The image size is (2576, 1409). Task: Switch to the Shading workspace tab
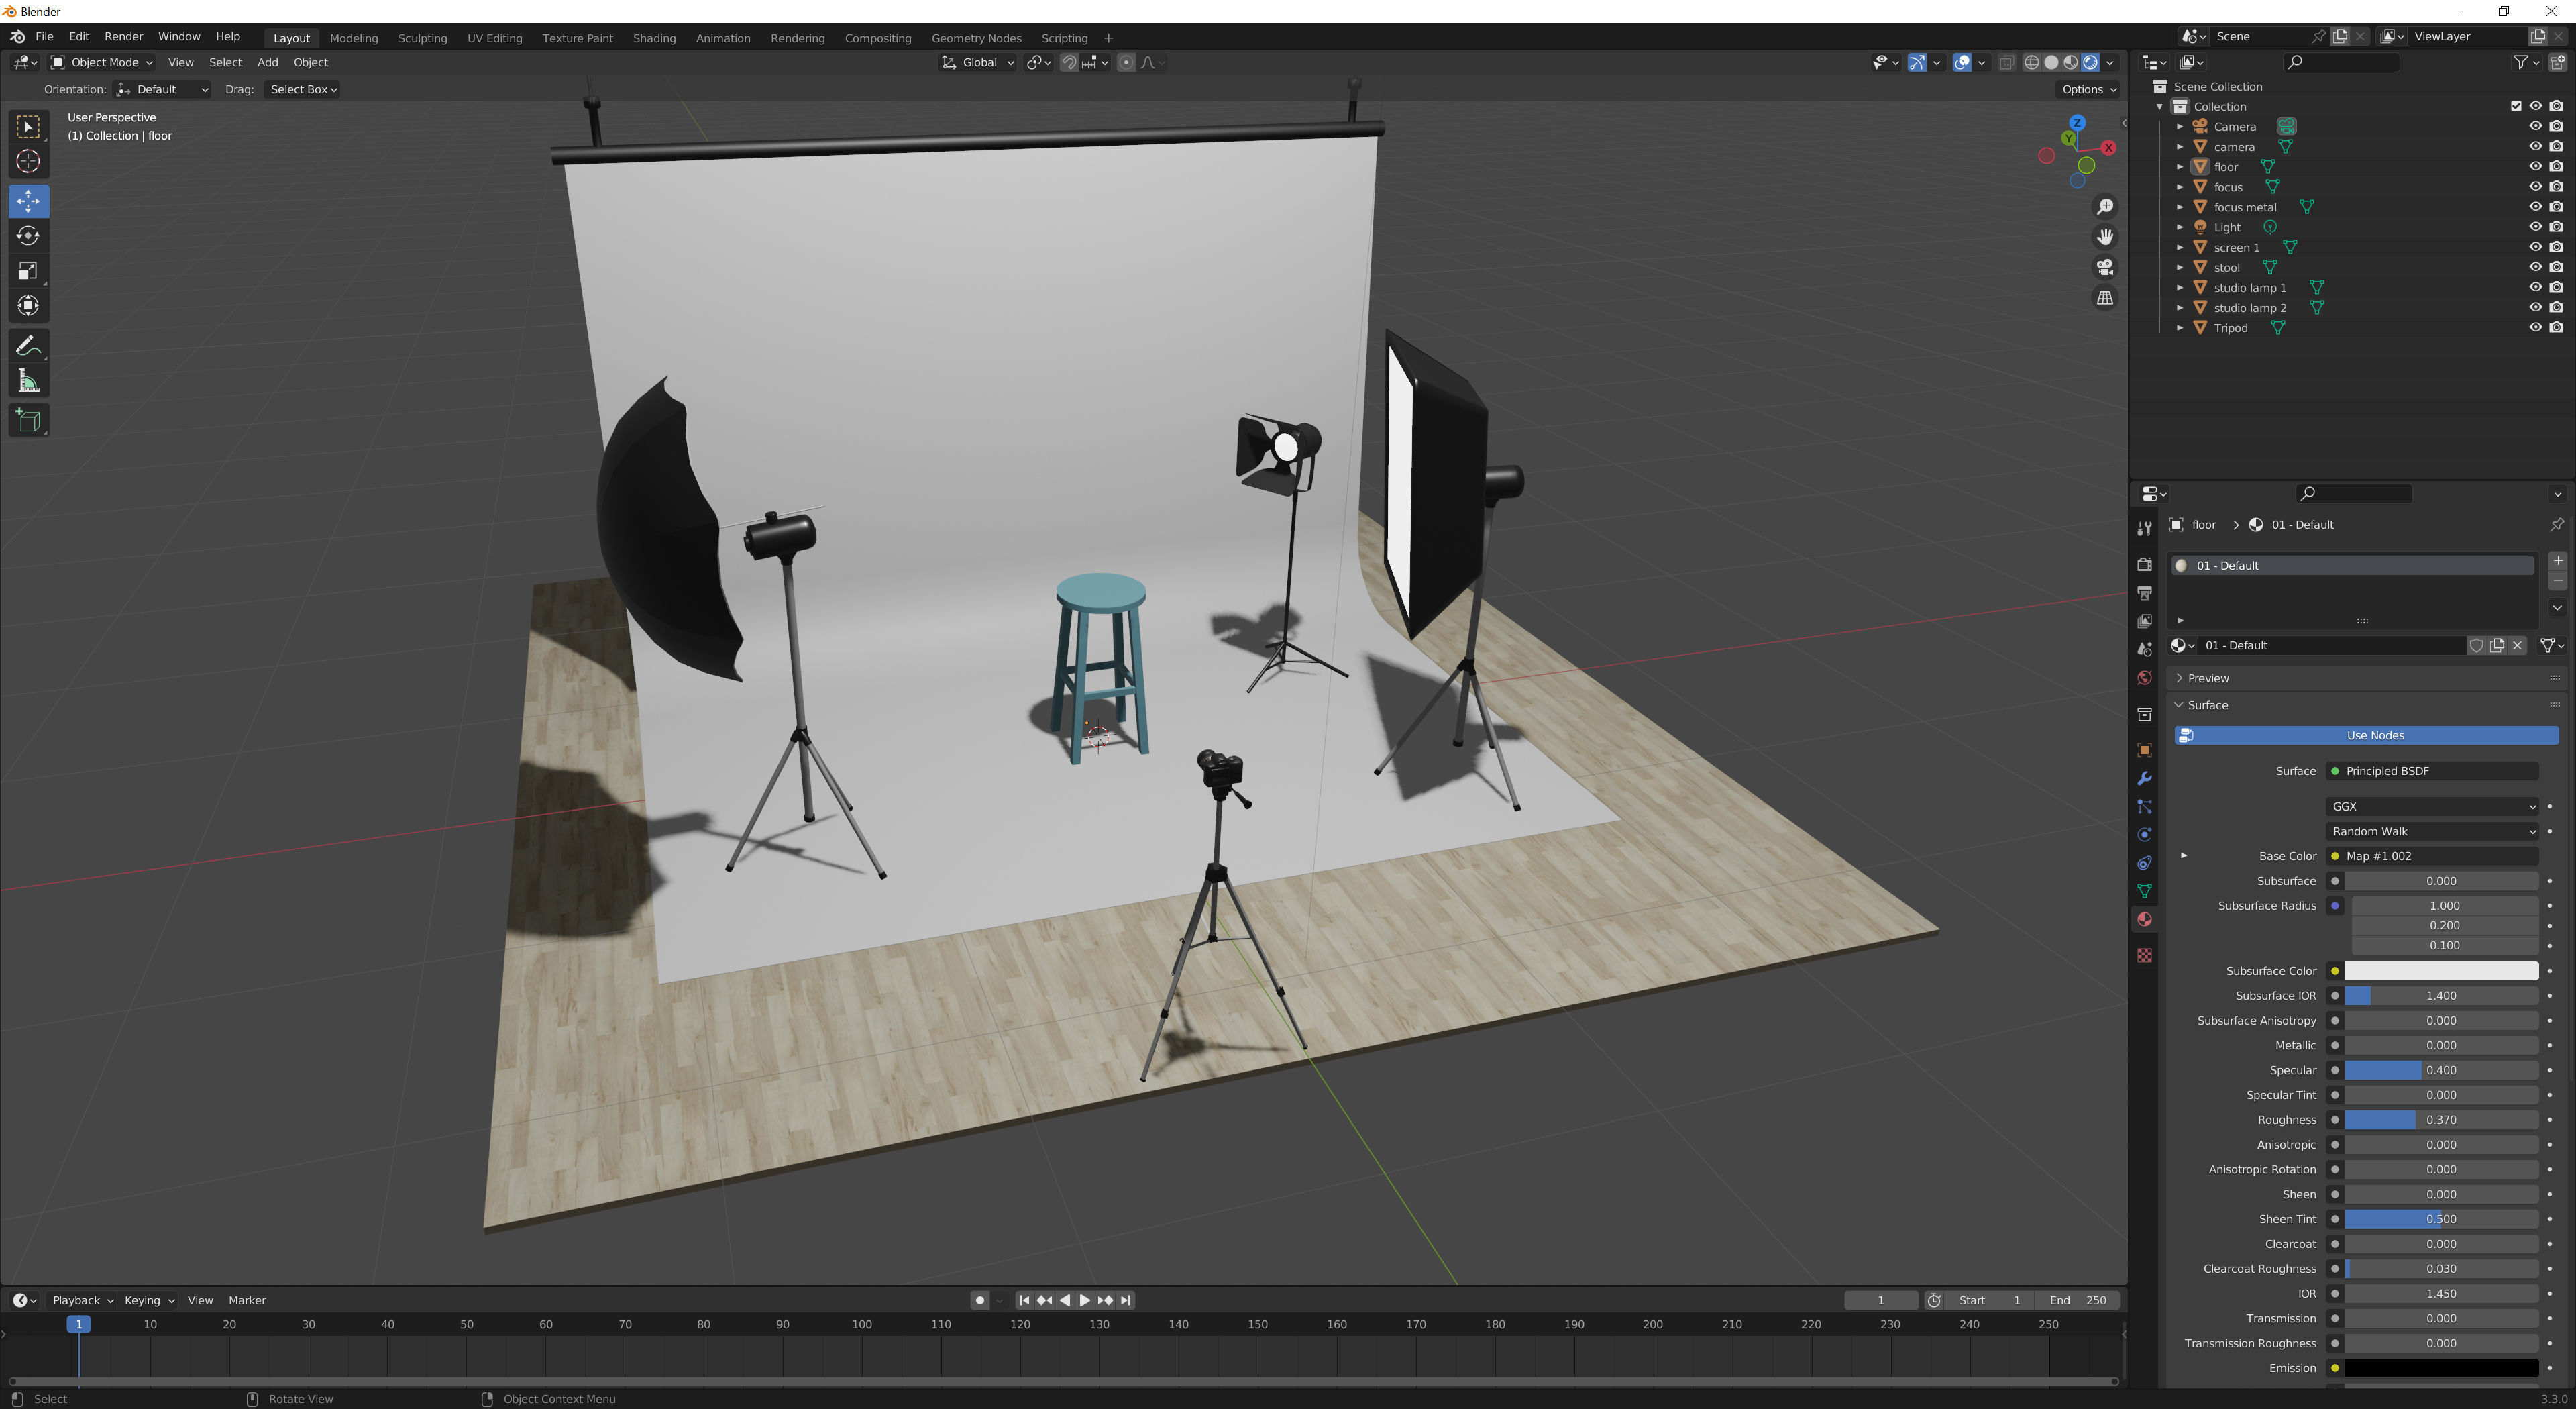pos(653,38)
